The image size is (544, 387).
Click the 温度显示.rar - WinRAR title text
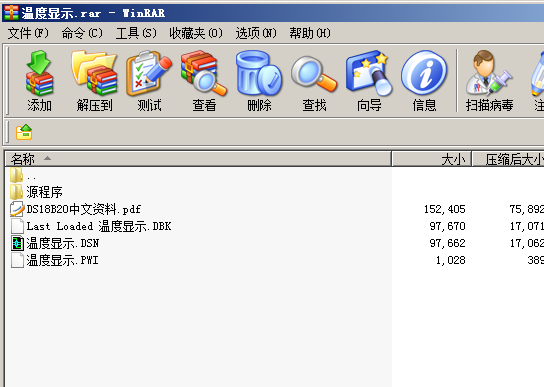(x=93, y=13)
